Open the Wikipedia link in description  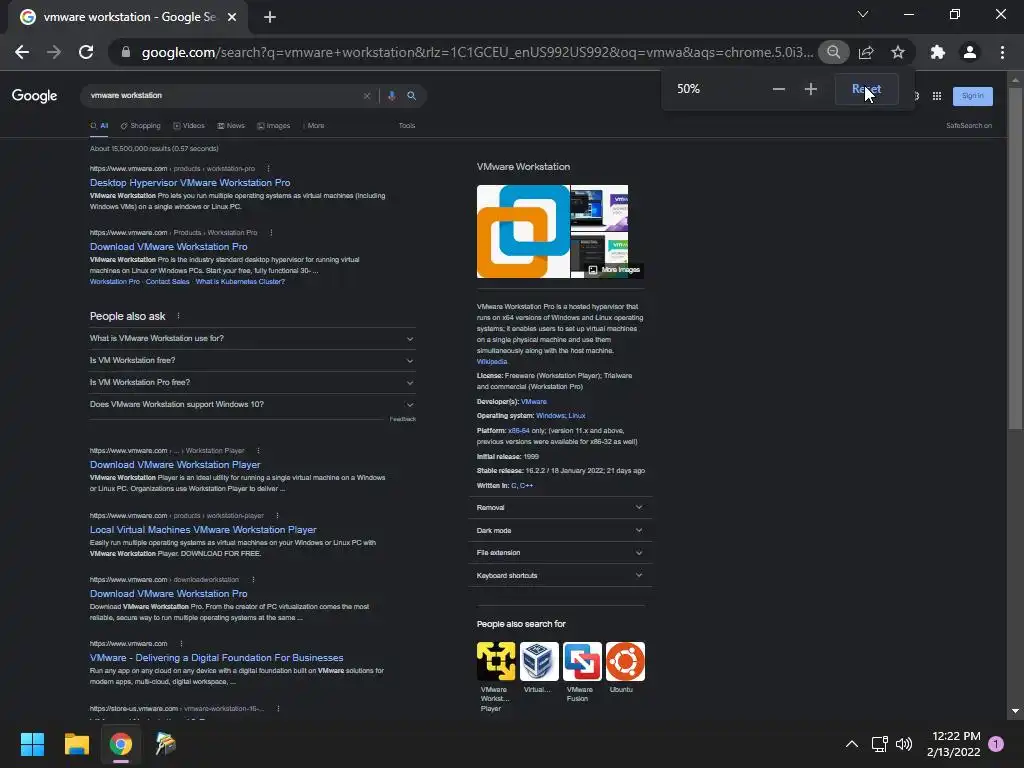tap(492, 361)
